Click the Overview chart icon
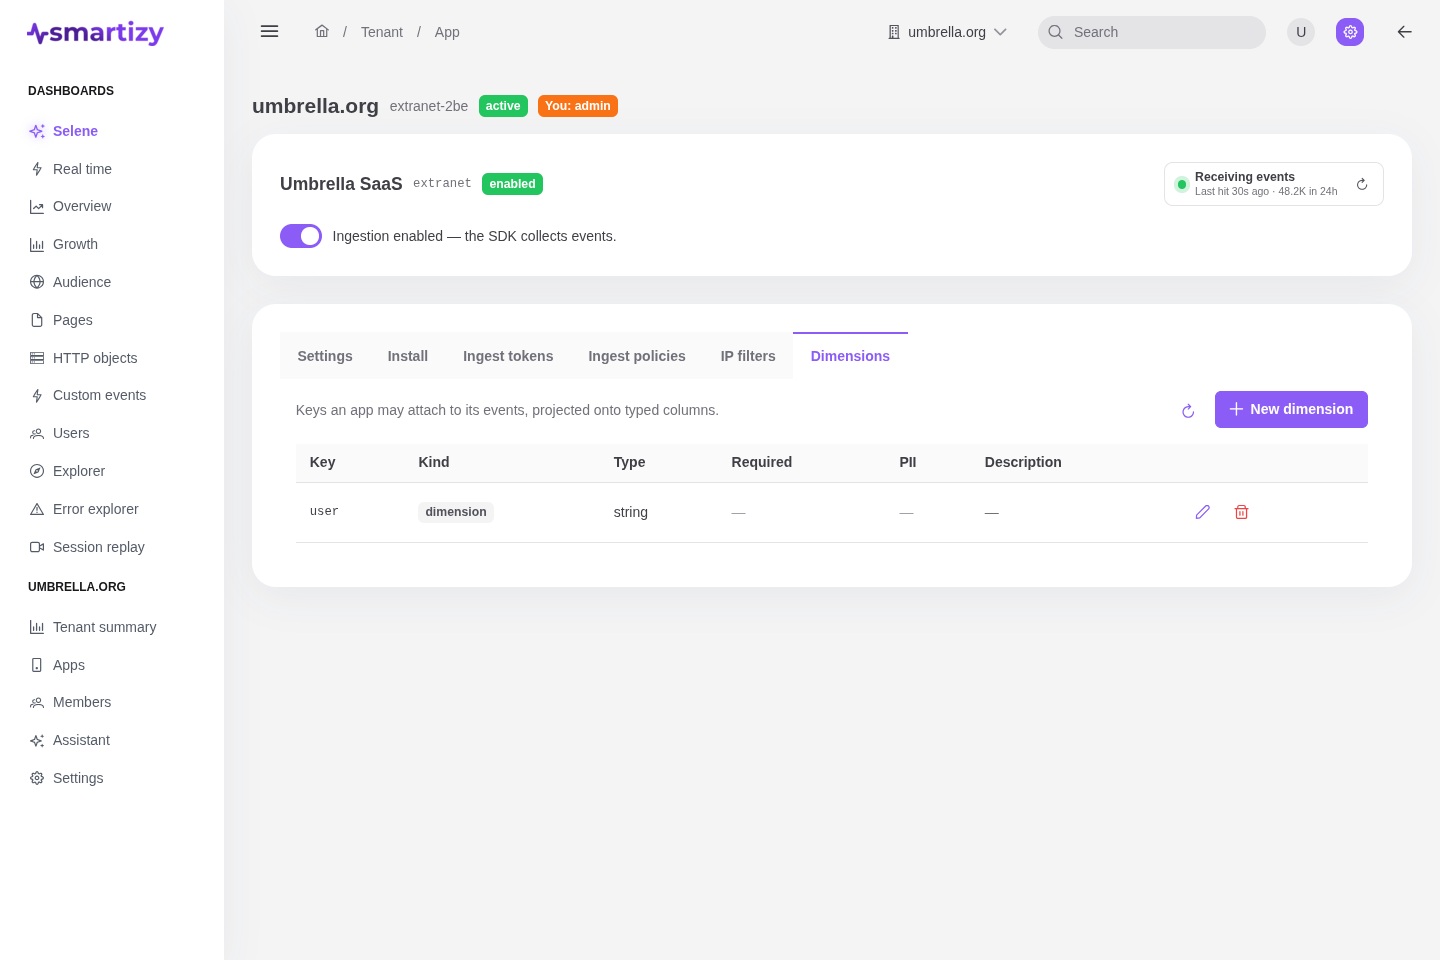 37,207
